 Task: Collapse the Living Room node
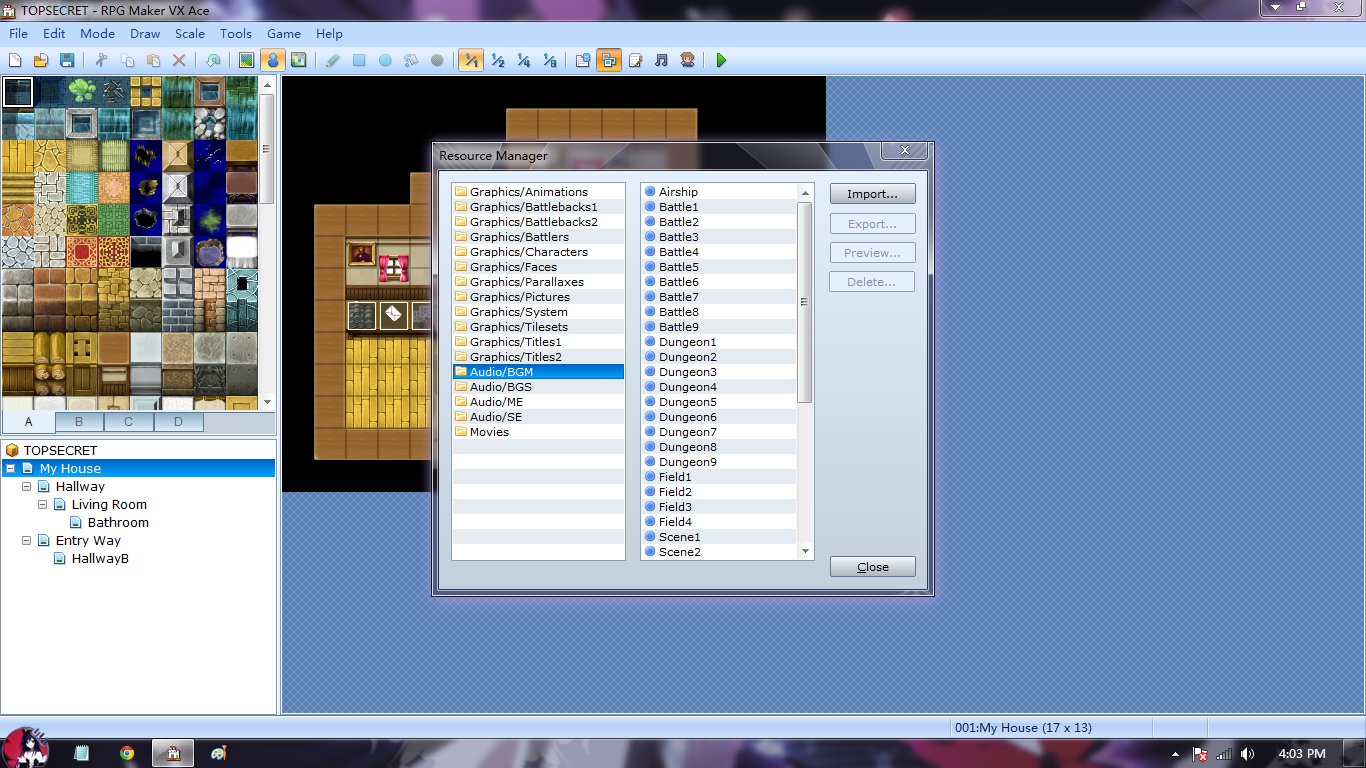click(42, 504)
